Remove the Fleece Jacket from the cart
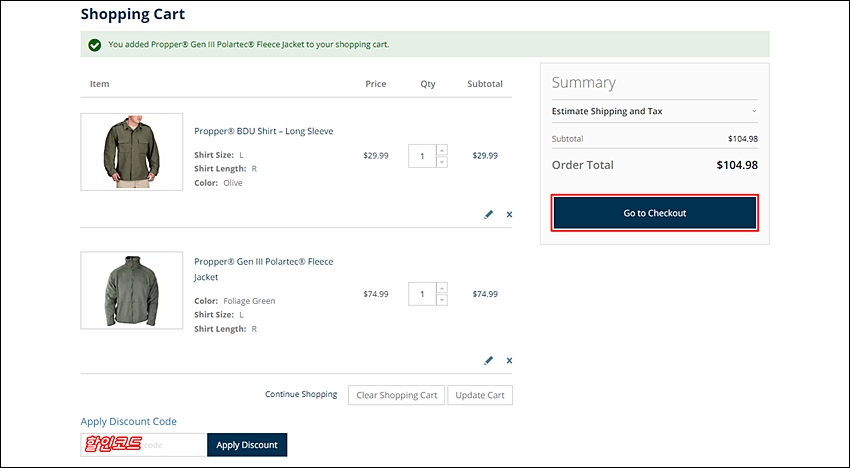Screen dimensions: 850x468 pos(509,360)
